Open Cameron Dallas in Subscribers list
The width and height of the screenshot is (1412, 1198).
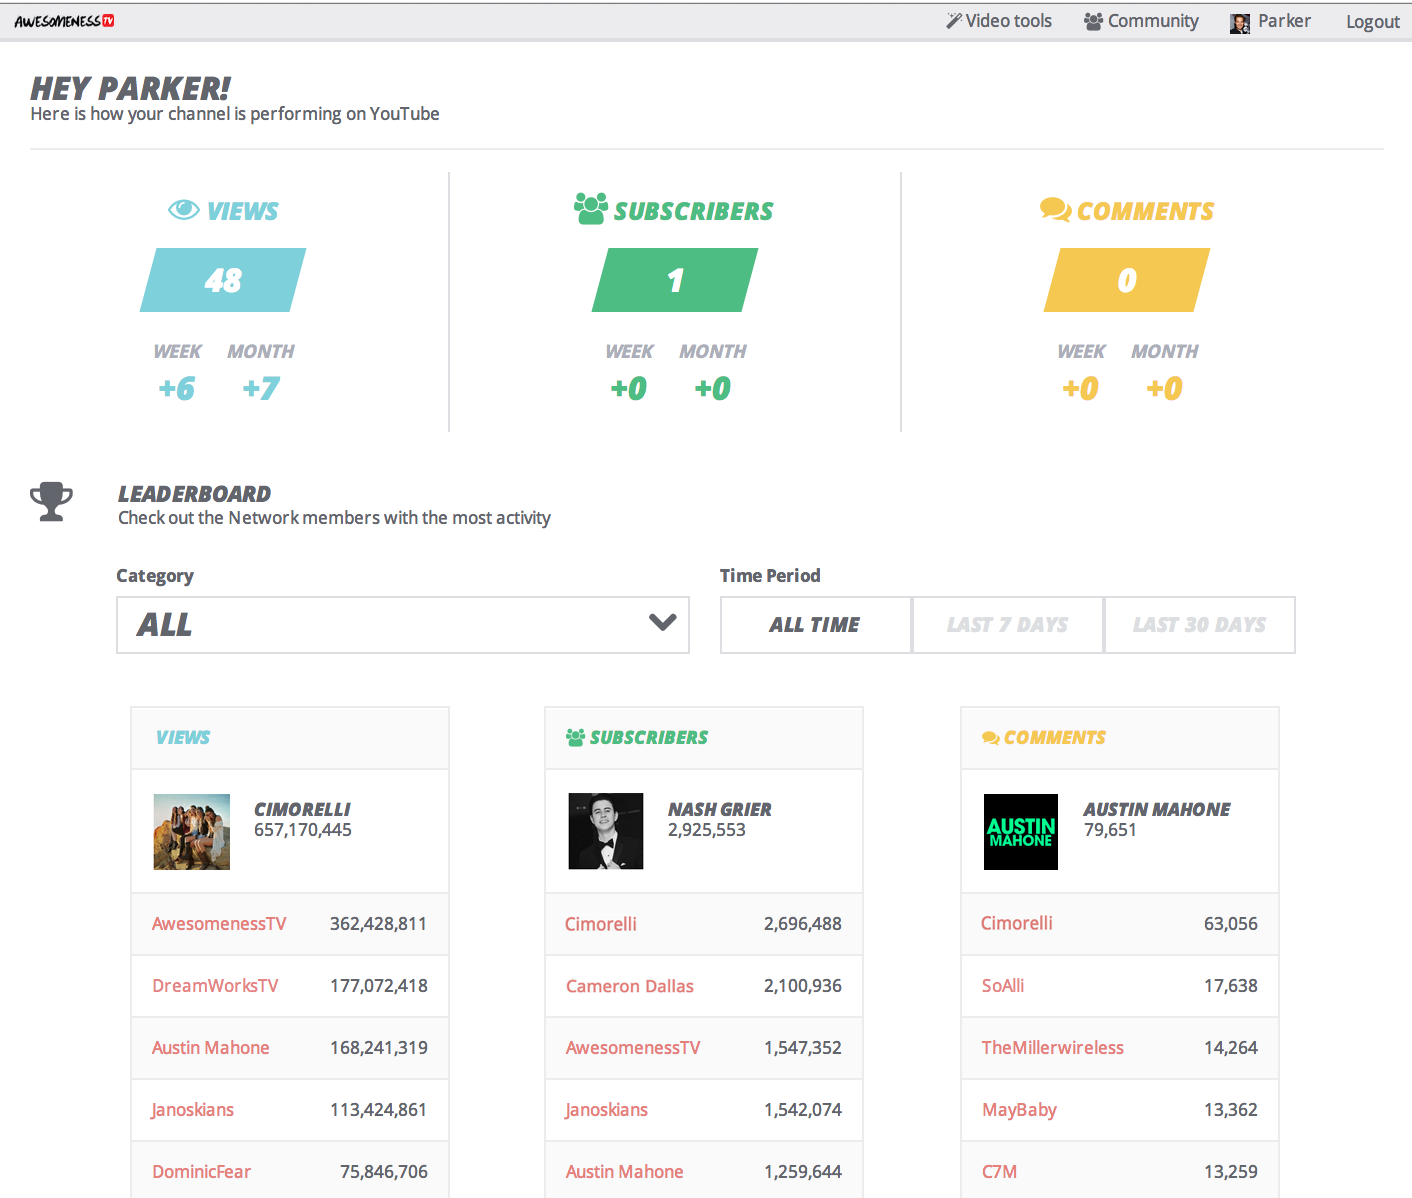[x=630, y=986]
